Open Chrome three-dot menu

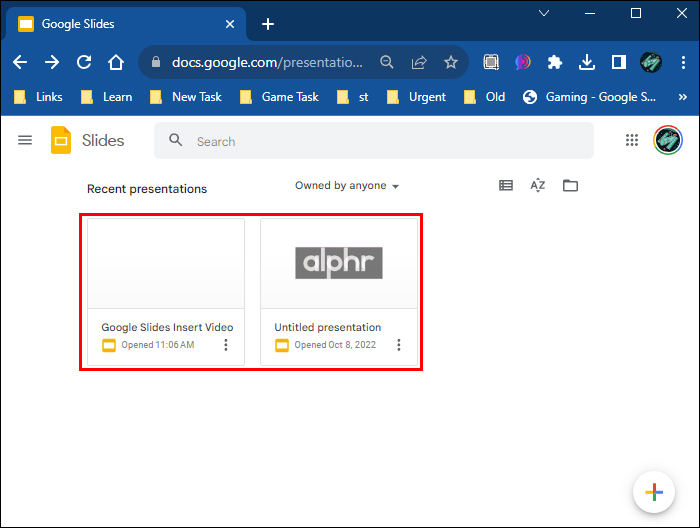pos(683,62)
